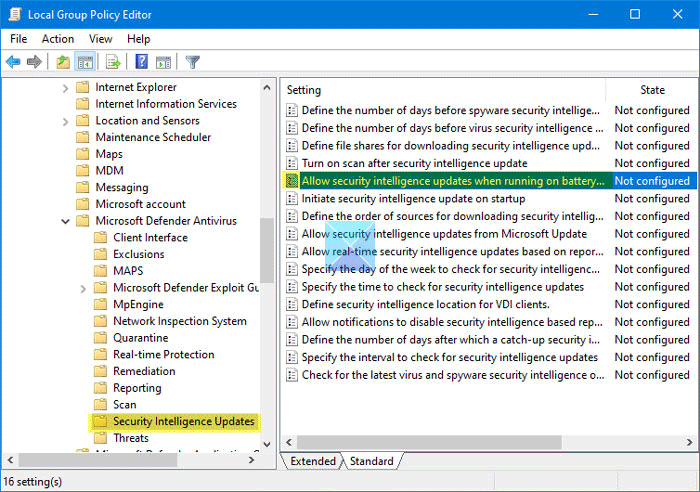Click the settings pane horizontal scroll right arrow
700x492 pixels.
[x=689, y=442]
